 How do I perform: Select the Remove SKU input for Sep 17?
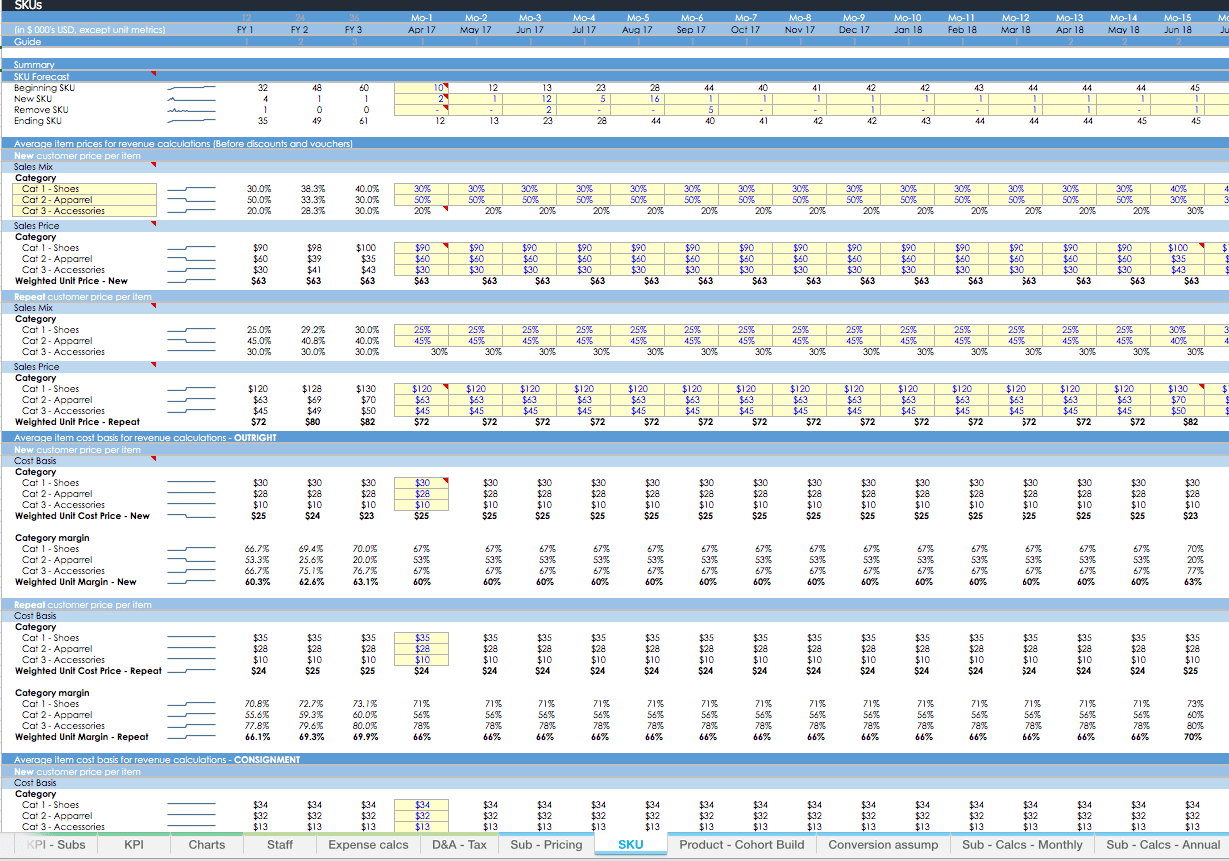coord(692,110)
